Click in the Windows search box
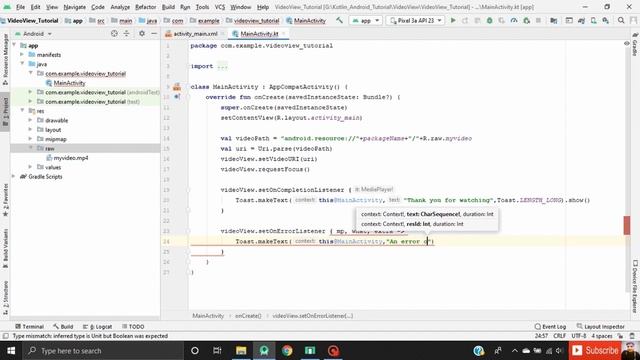Image resolution: width=640 pixels, height=360 pixels. tap(103, 351)
